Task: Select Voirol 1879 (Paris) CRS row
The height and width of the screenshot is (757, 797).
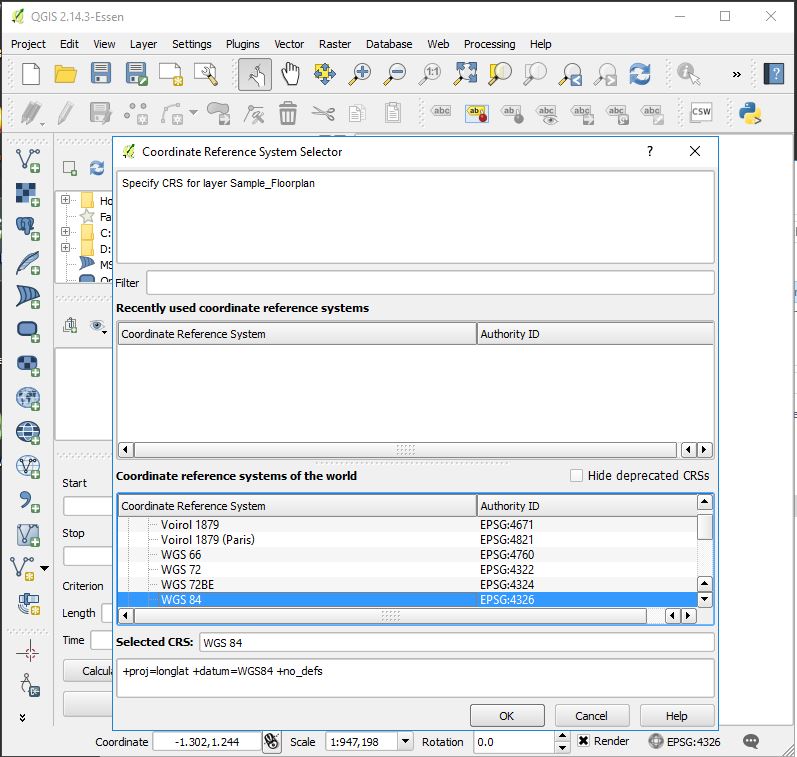Action: [x=407, y=539]
